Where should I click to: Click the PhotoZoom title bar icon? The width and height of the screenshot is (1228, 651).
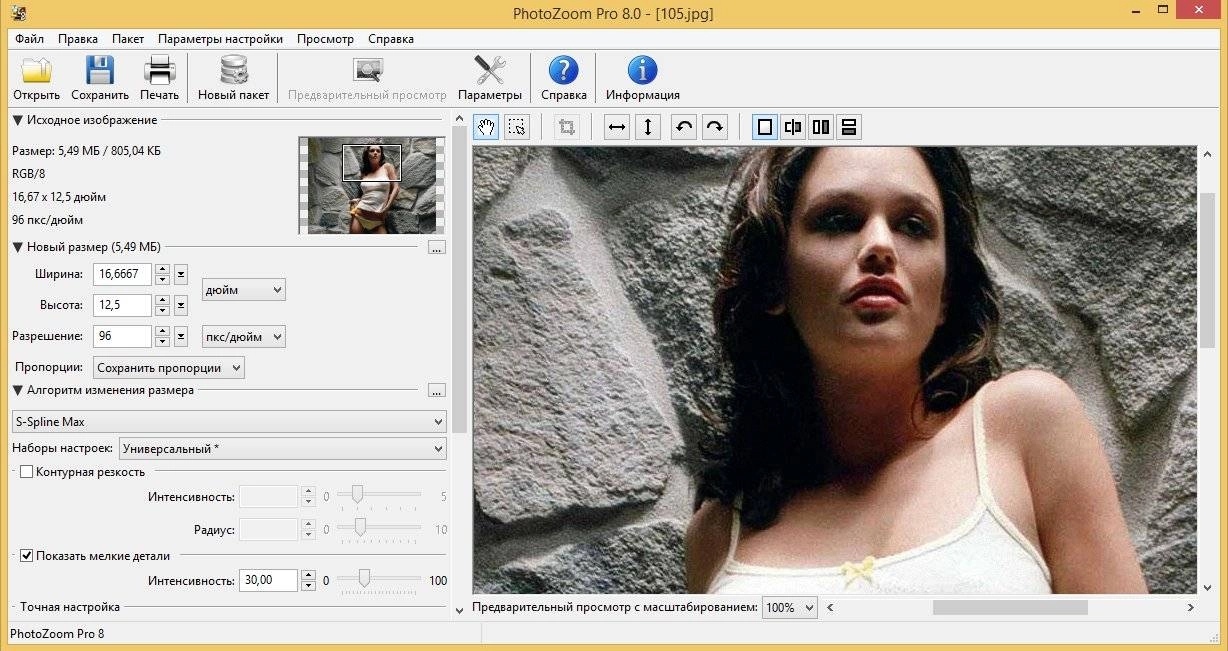pyautogui.click(x=18, y=14)
